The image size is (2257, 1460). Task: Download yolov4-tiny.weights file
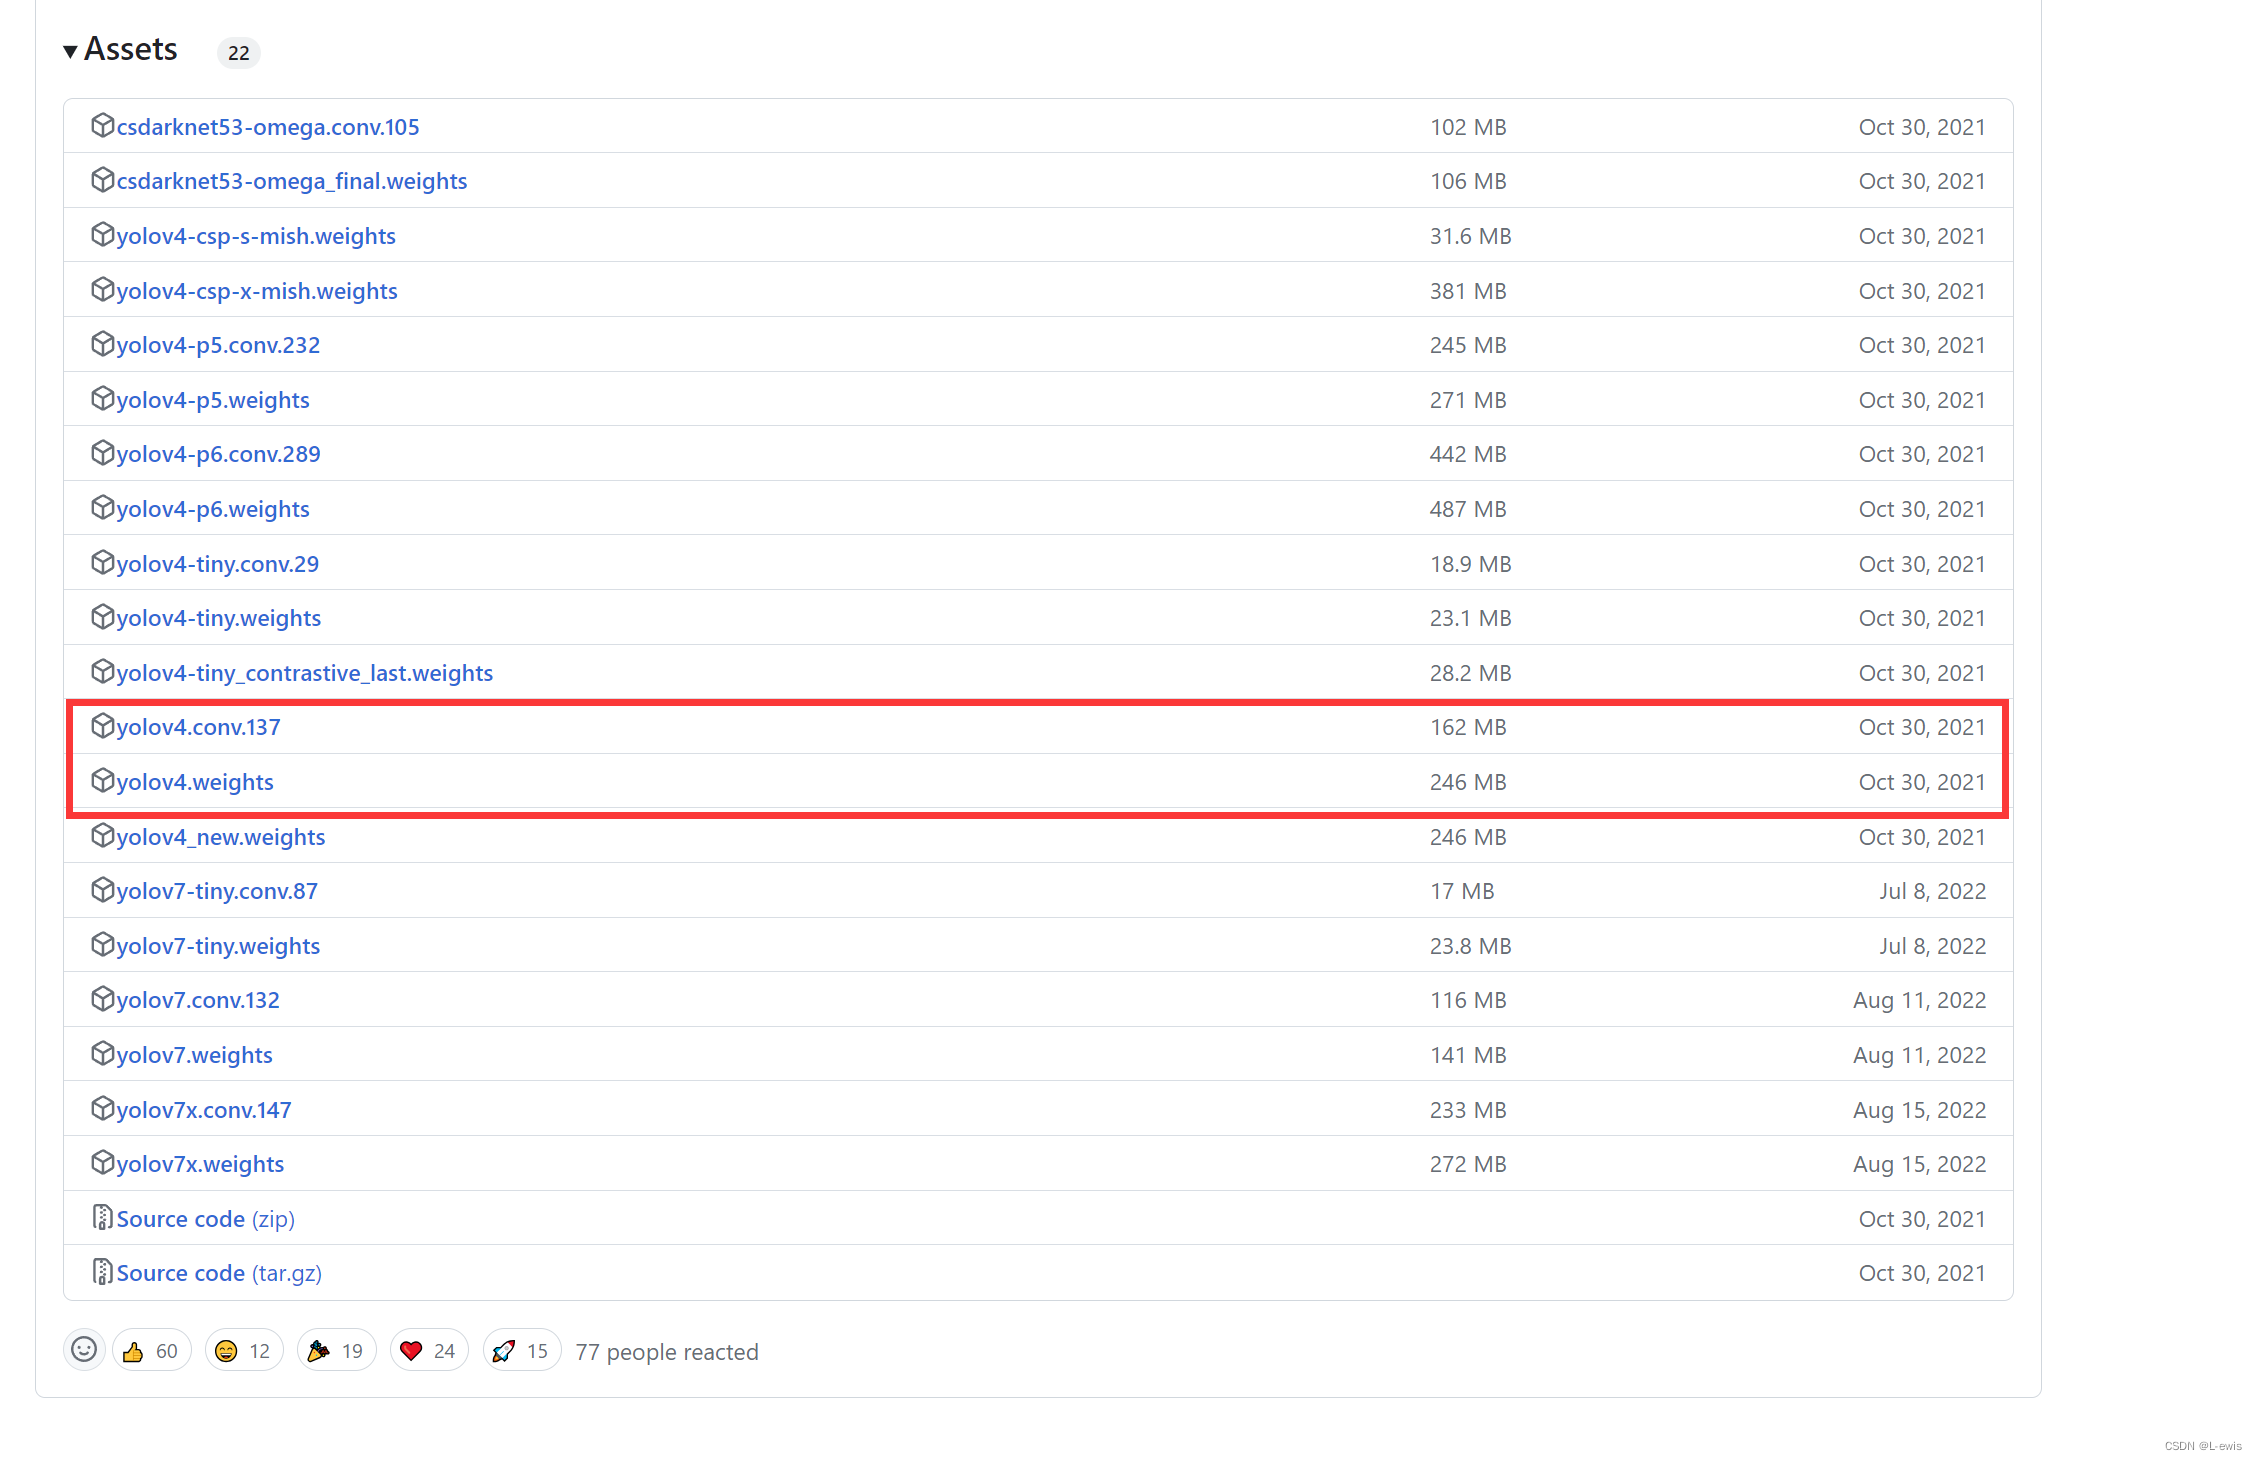tap(218, 618)
